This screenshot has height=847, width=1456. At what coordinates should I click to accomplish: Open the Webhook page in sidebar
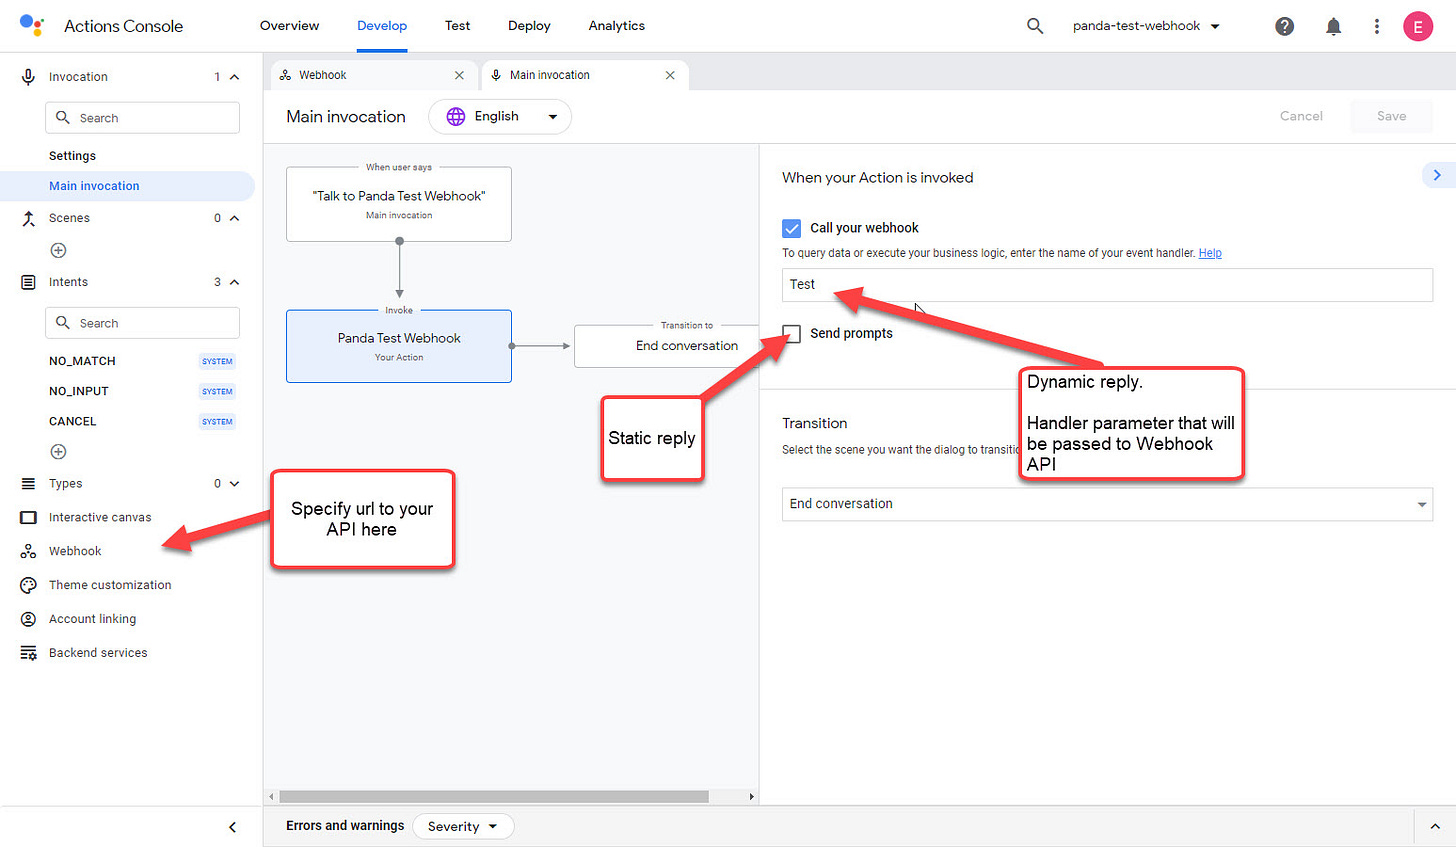pyautogui.click(x=75, y=551)
